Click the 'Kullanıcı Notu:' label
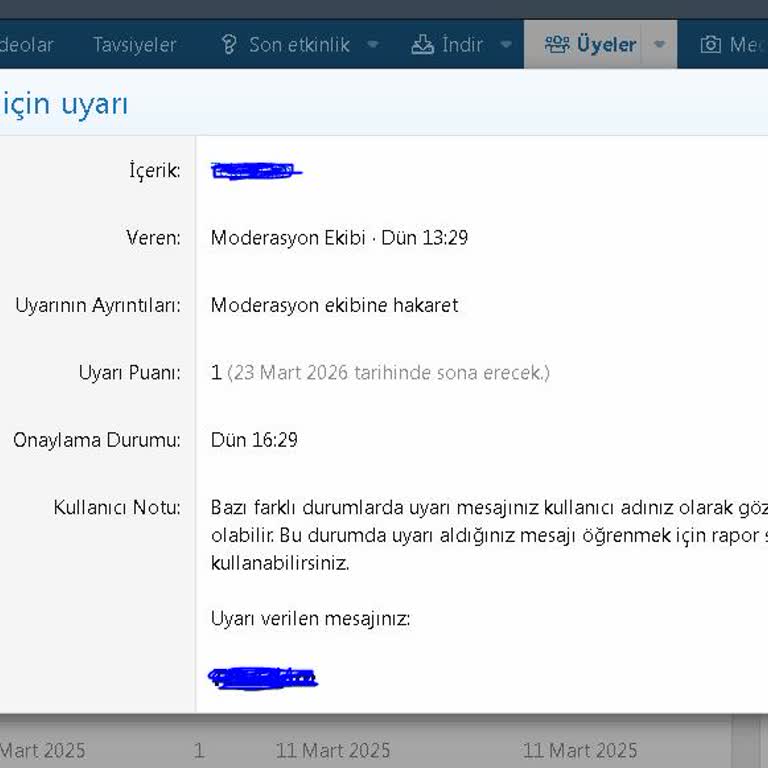The height and width of the screenshot is (768, 768). pos(117,507)
